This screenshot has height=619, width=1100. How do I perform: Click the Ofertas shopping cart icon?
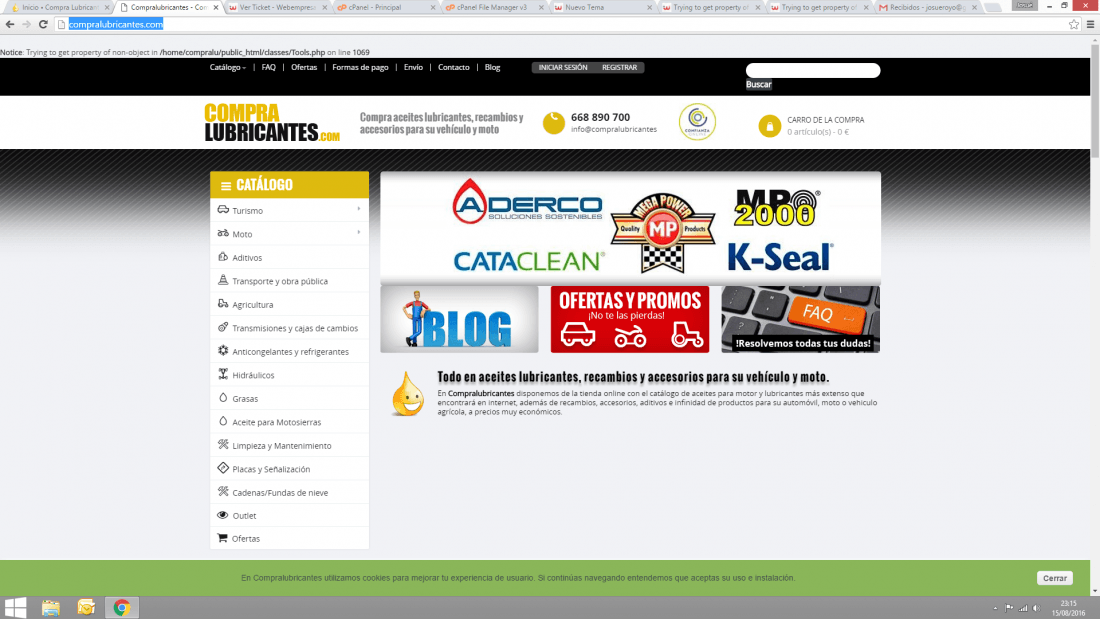222,538
